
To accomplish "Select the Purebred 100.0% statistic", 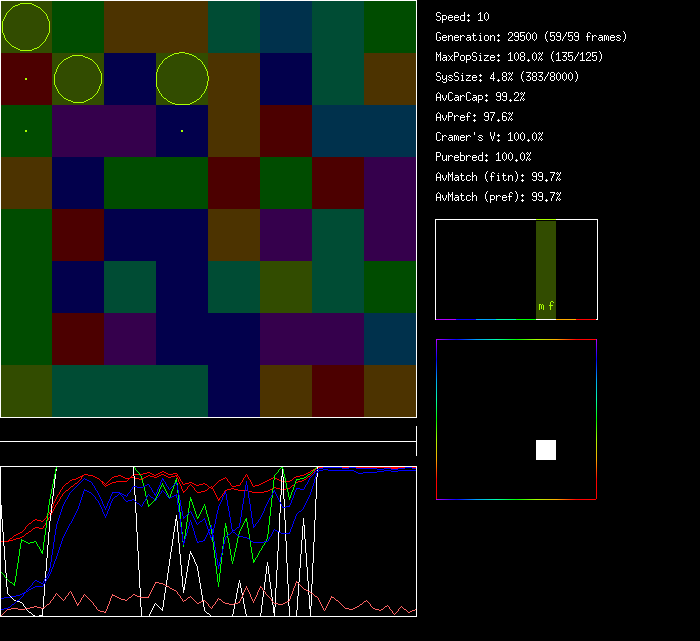I will coord(484,157).
